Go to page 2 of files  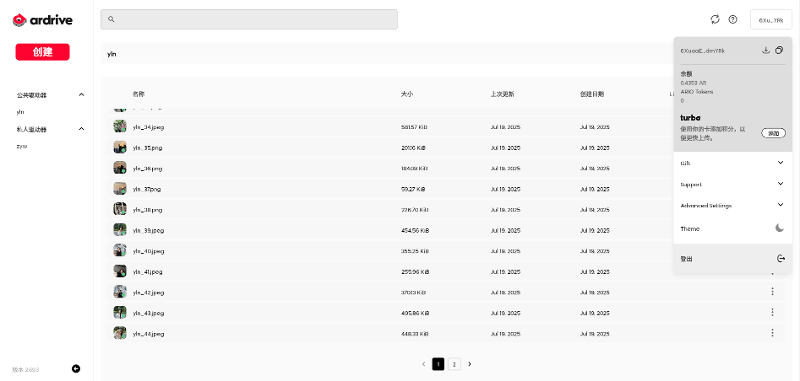pos(454,364)
